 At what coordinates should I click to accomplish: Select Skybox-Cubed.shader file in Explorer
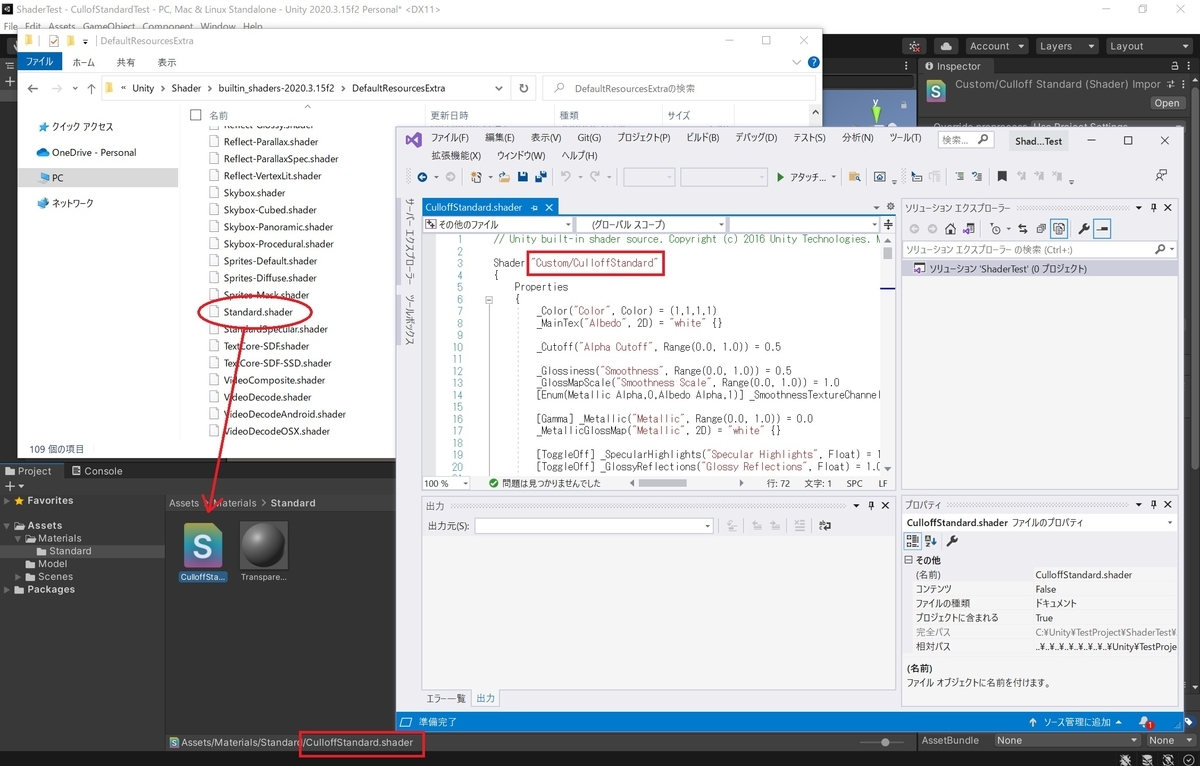[270, 210]
